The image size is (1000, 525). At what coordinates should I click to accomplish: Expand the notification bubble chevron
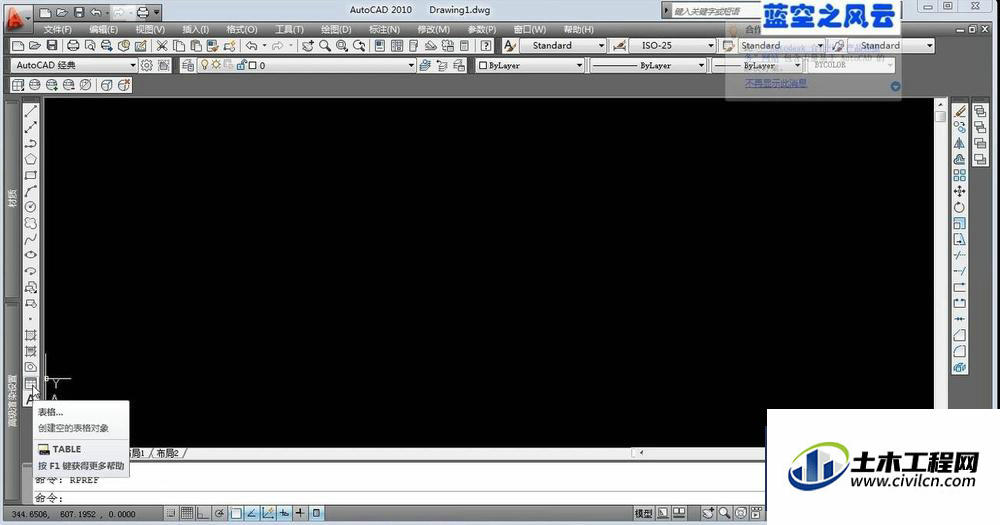pos(895,85)
